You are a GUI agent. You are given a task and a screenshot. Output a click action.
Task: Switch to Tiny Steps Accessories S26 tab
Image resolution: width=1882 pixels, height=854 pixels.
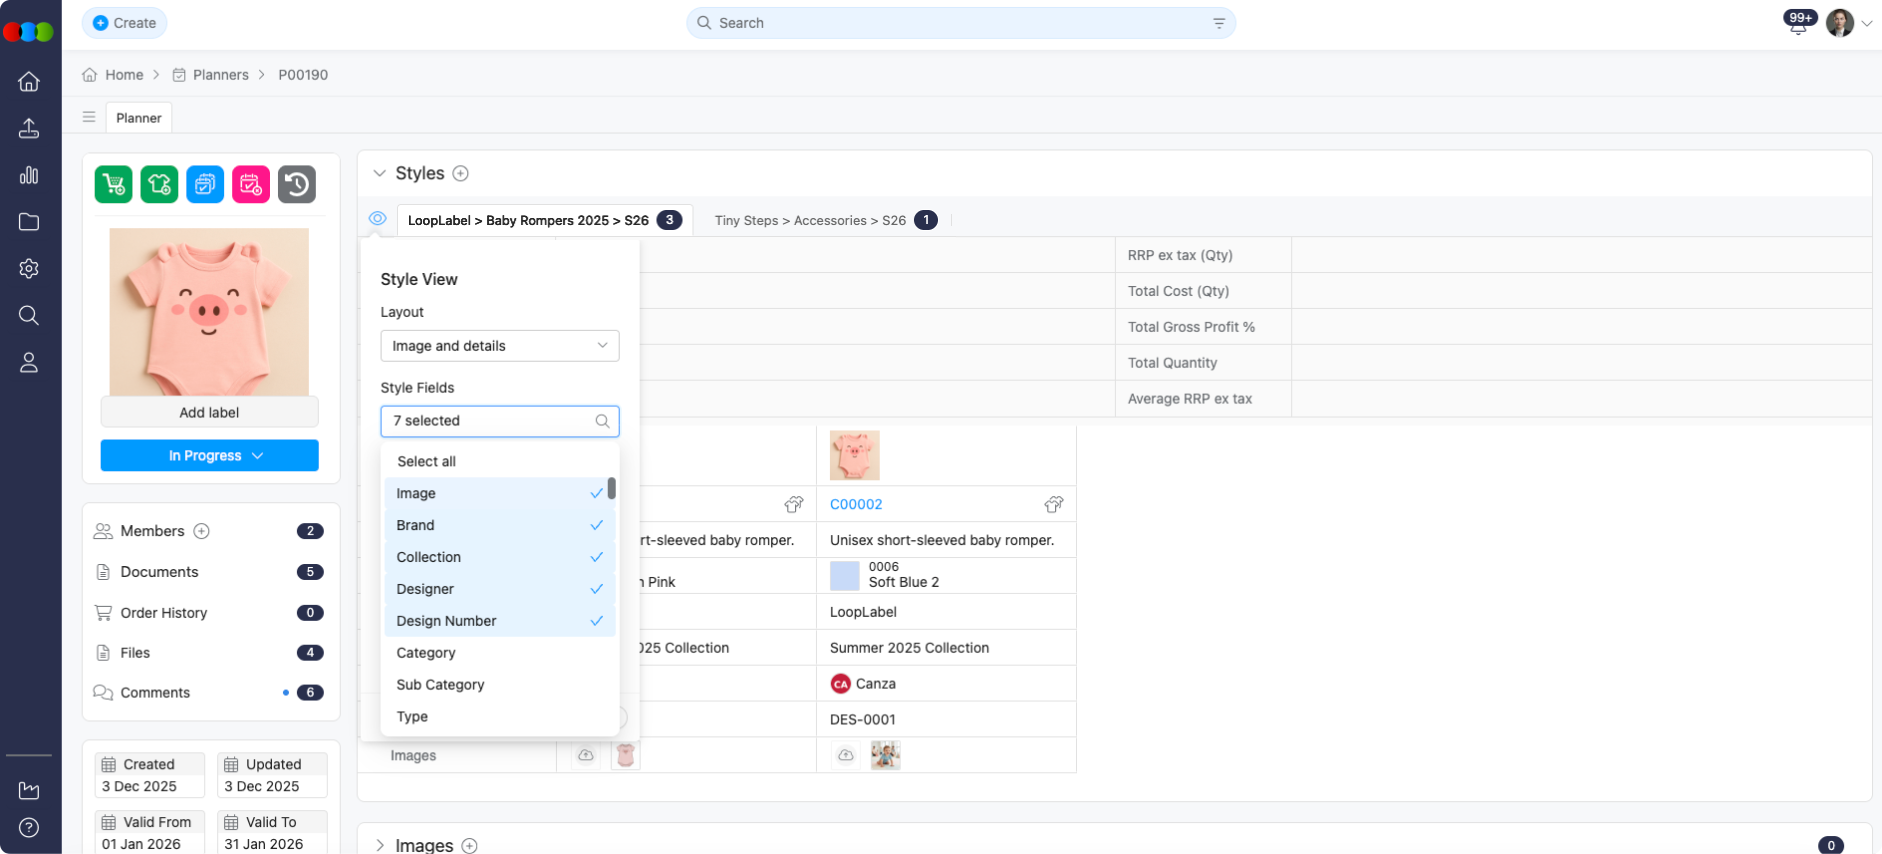tap(826, 220)
